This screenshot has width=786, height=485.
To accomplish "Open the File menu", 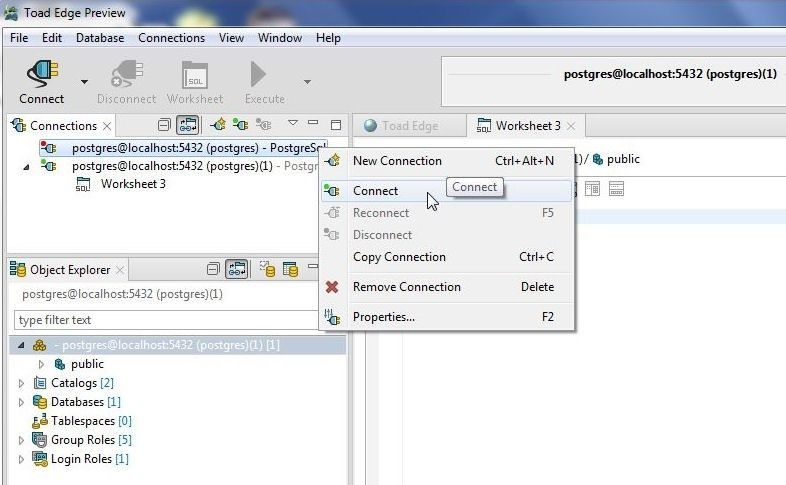I will pyautogui.click(x=19, y=38).
